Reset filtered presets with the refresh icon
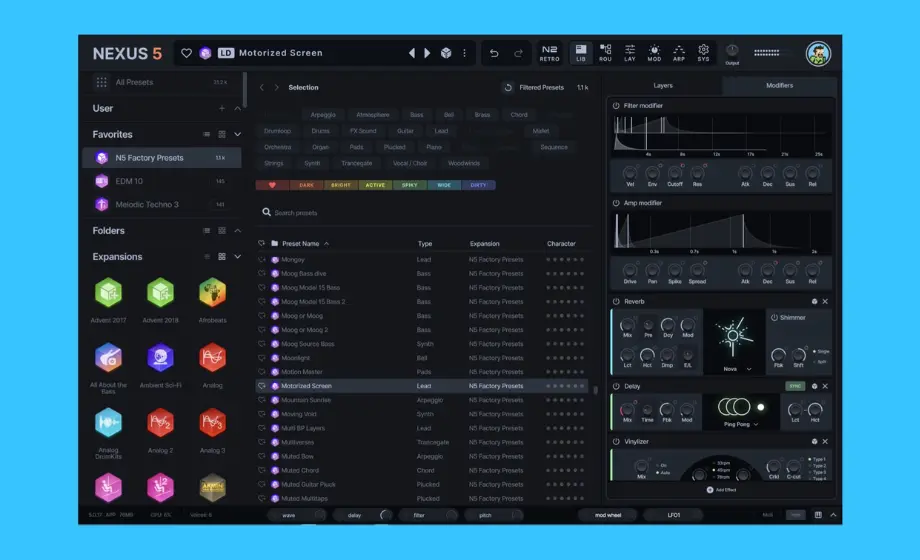 [x=508, y=87]
